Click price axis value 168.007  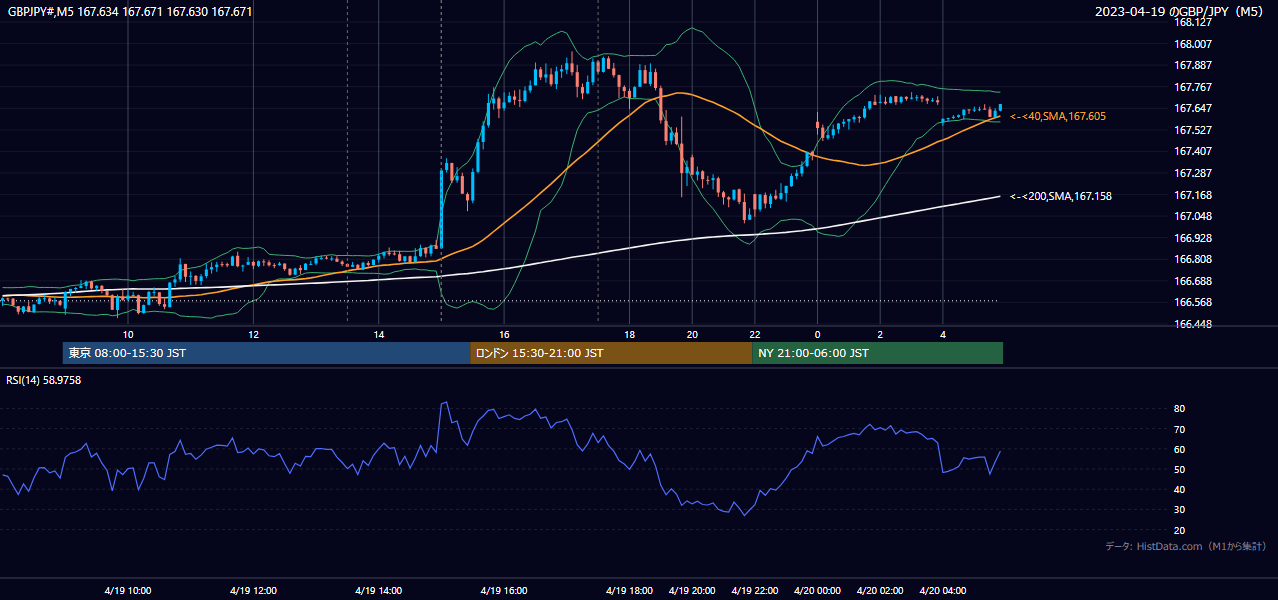tap(1192, 44)
